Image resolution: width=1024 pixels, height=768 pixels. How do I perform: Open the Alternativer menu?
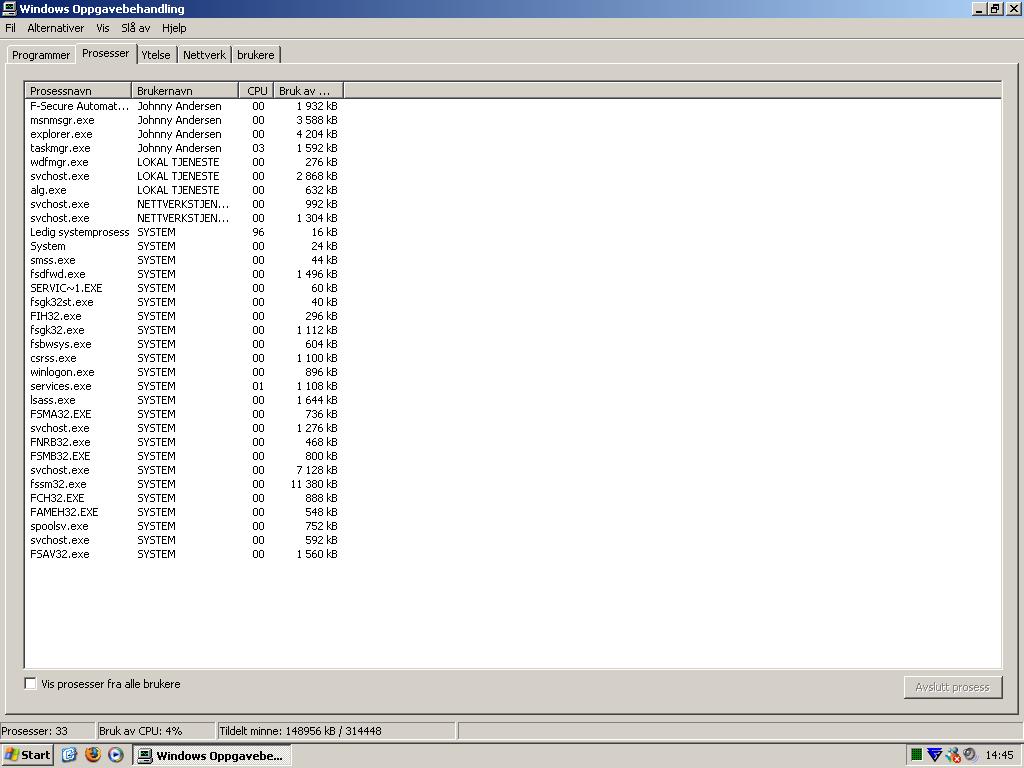(x=56, y=28)
